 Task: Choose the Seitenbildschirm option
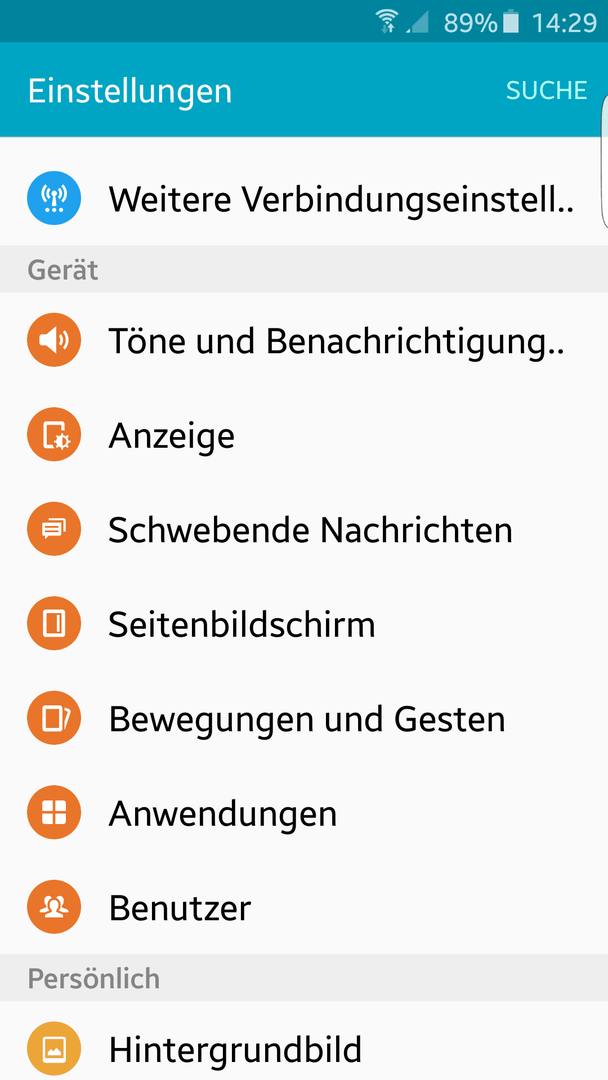[304, 624]
